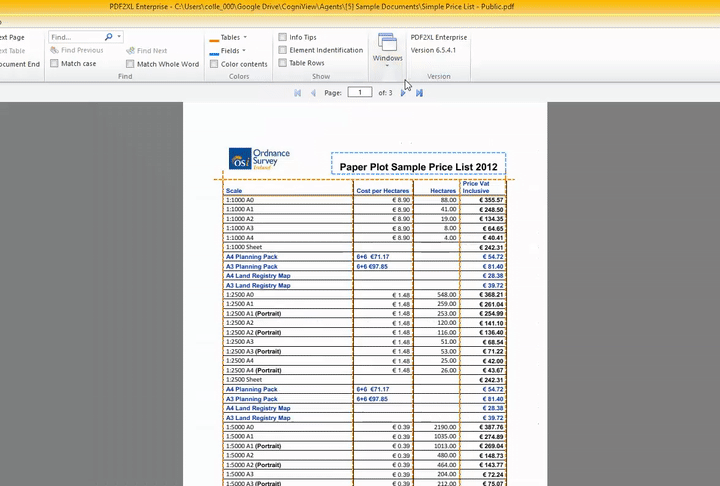Go to the previous page
The width and height of the screenshot is (720, 486).
click(x=313, y=93)
